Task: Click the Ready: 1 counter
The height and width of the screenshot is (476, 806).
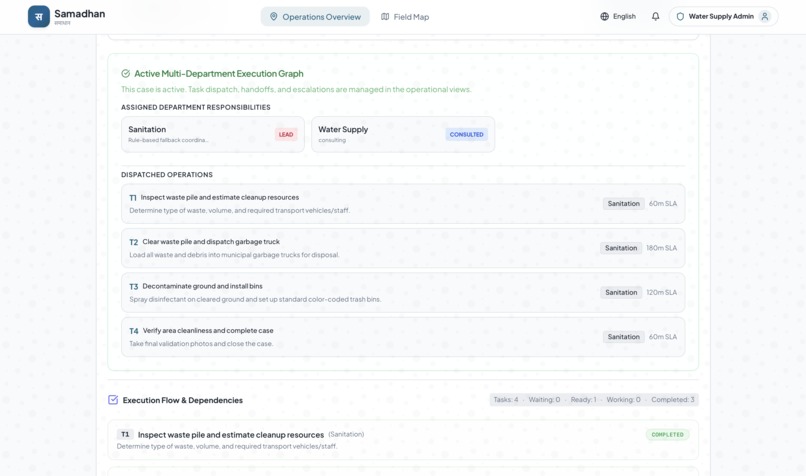Action: [583, 399]
